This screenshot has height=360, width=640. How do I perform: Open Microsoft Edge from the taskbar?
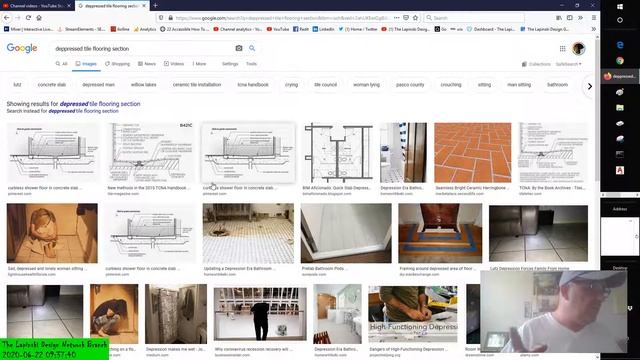pyautogui.click(x=620, y=45)
